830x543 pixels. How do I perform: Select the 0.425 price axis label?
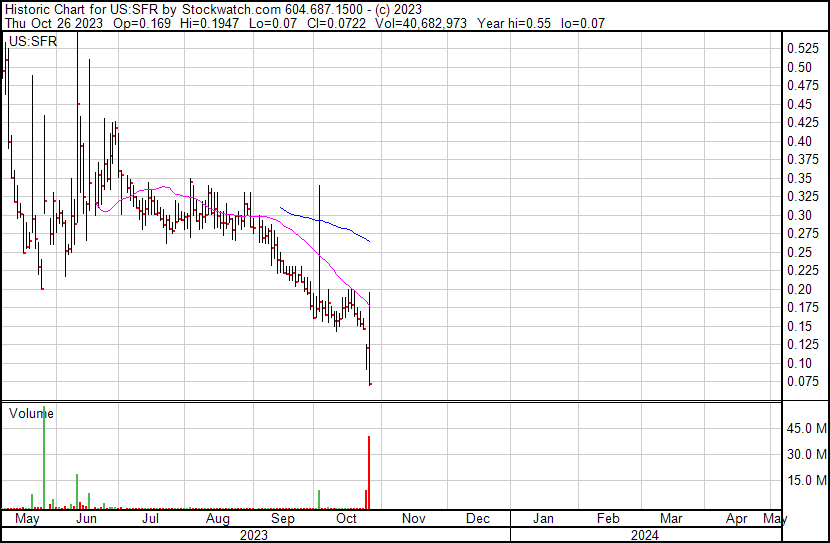point(803,123)
